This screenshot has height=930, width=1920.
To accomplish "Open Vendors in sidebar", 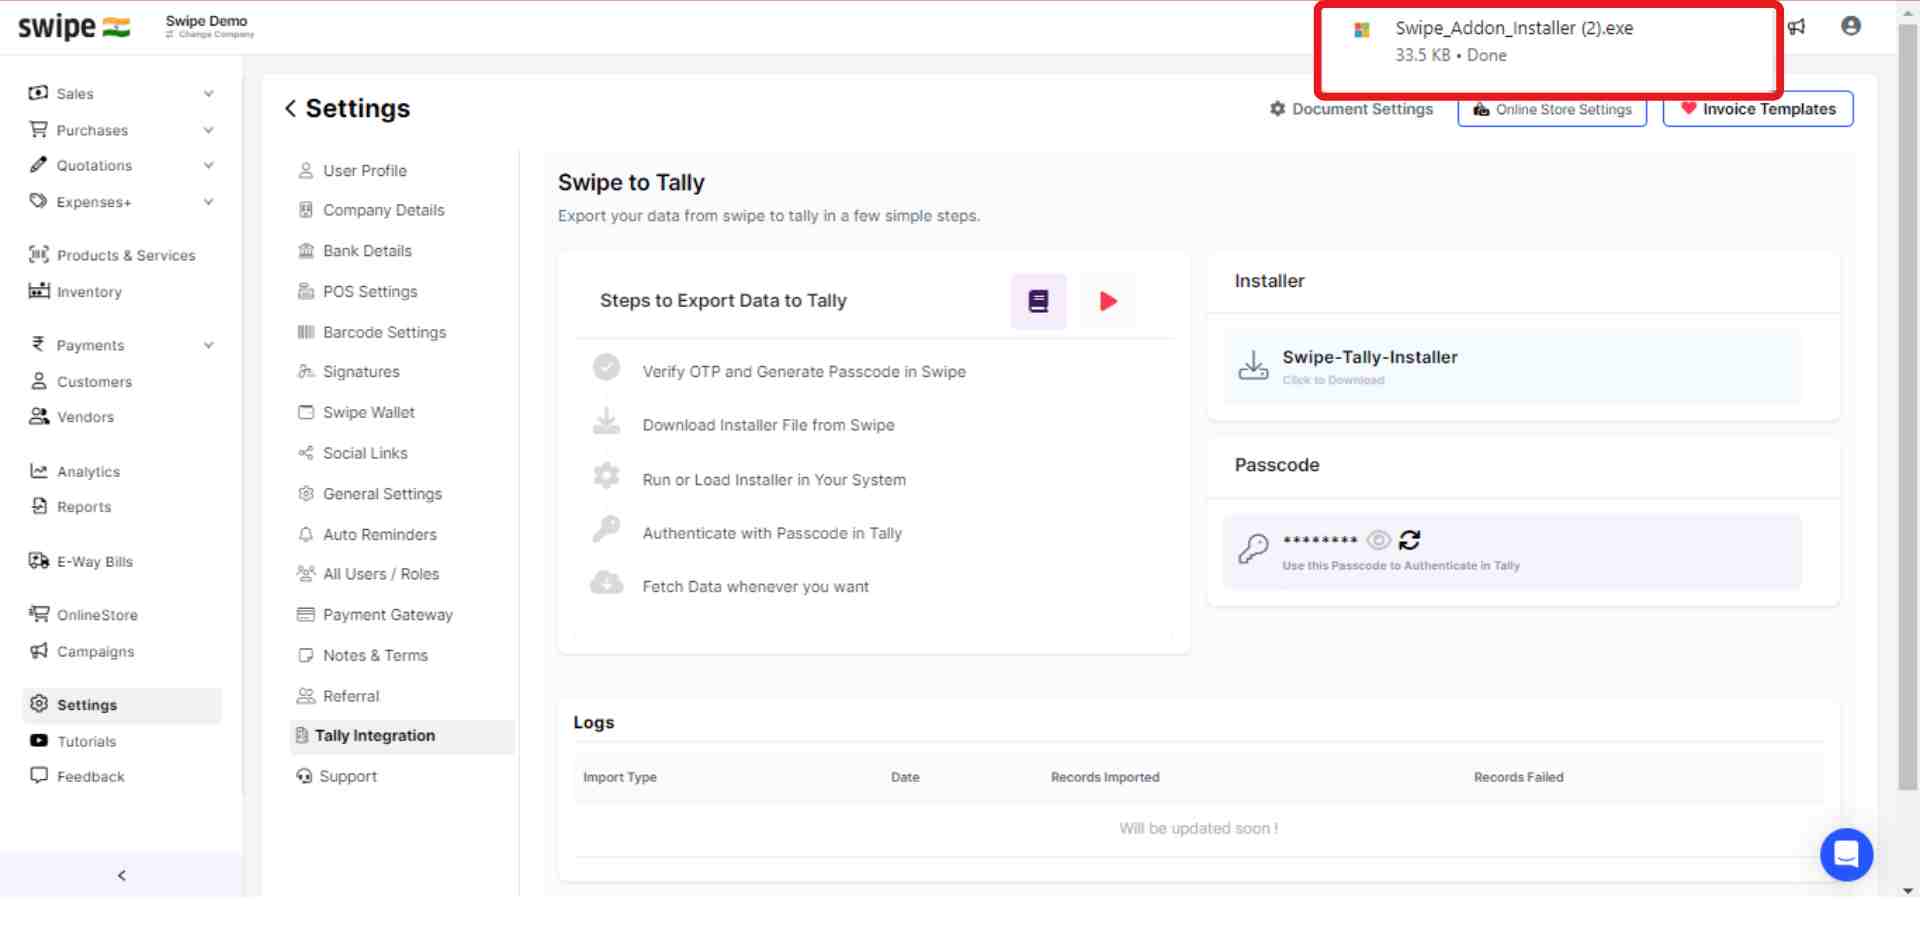I will pyautogui.click(x=72, y=417).
